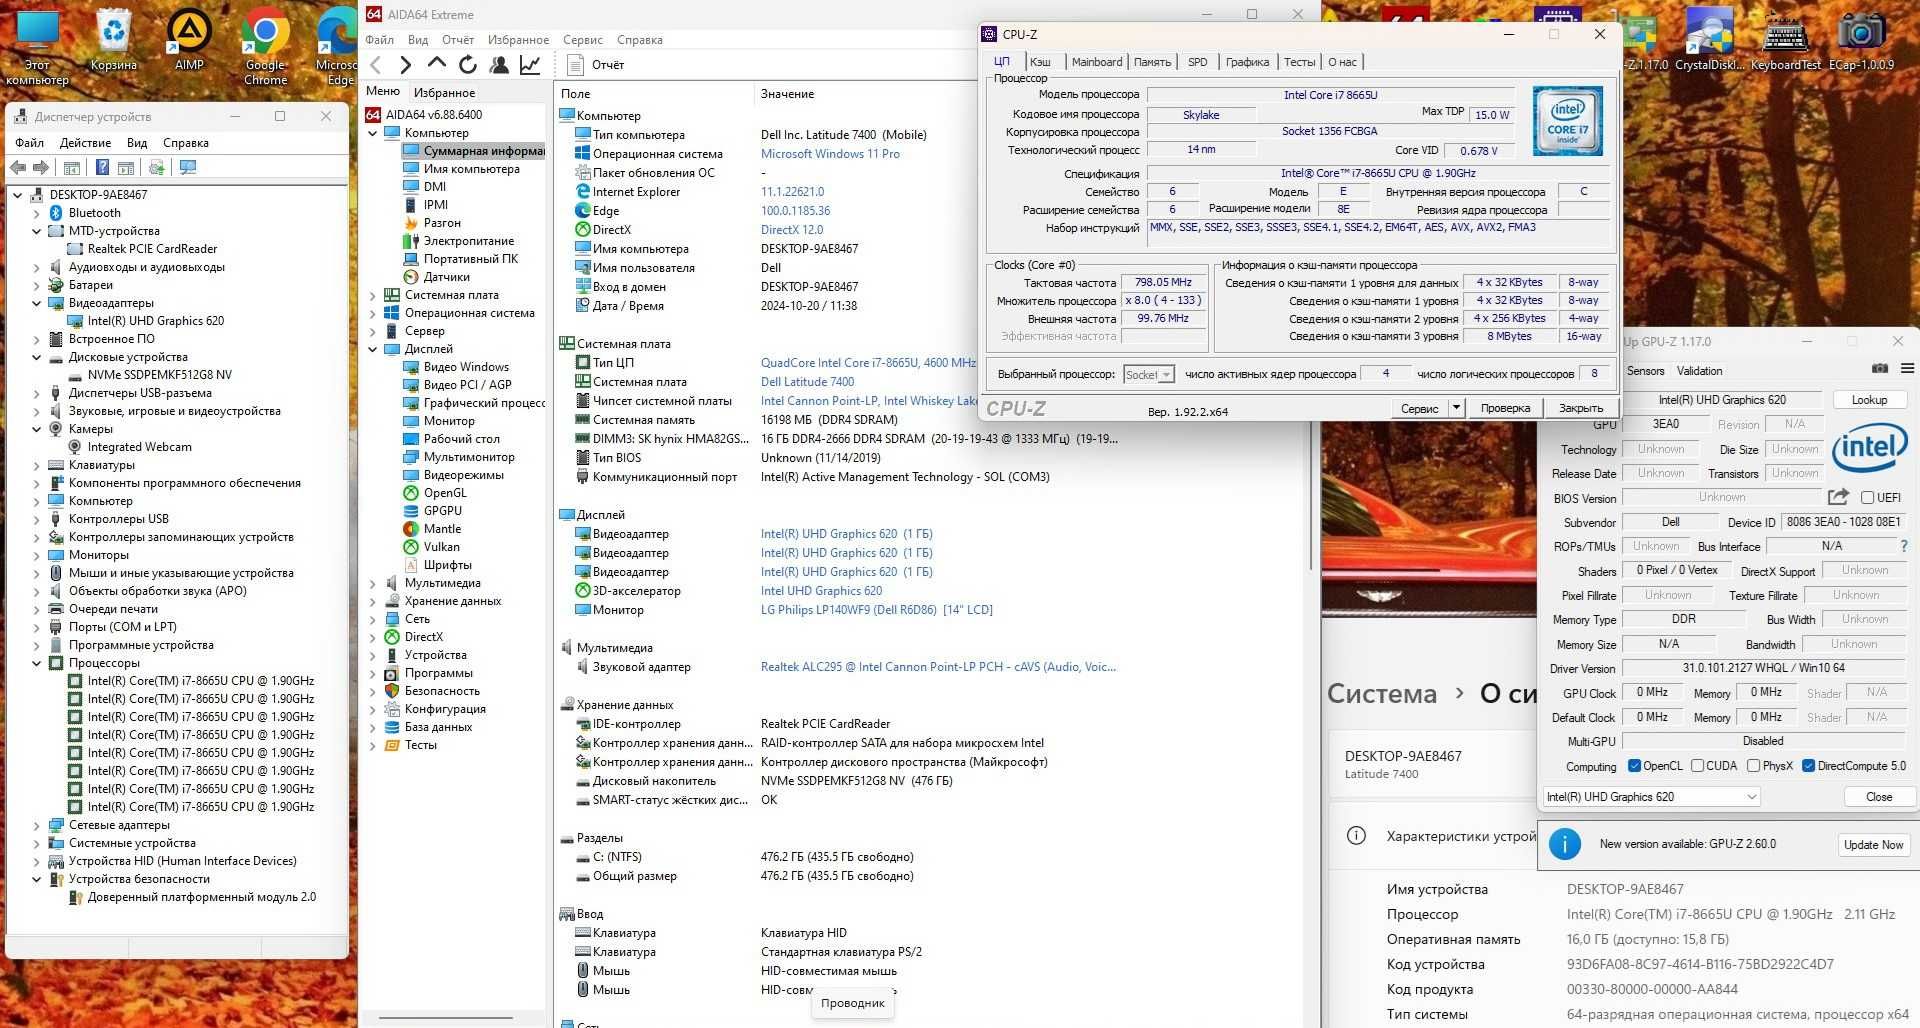The width and height of the screenshot is (1920, 1028).
Task: Toggle the PhysX checkbox in GPU-Z
Action: [1753, 766]
